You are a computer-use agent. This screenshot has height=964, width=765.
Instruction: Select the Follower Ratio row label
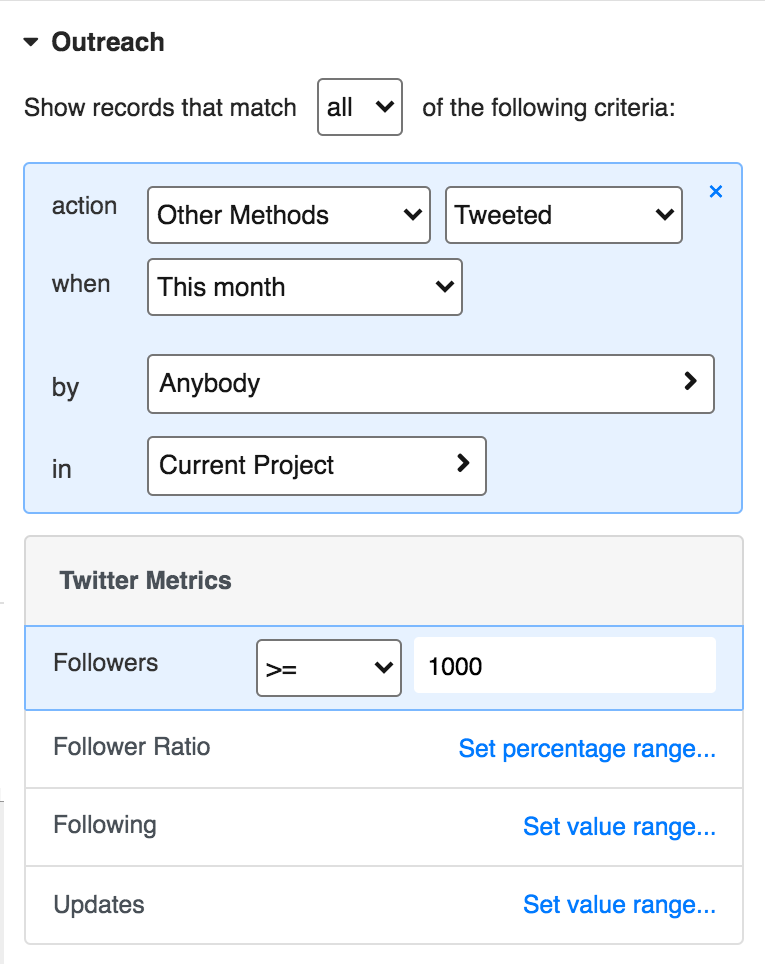click(x=132, y=747)
